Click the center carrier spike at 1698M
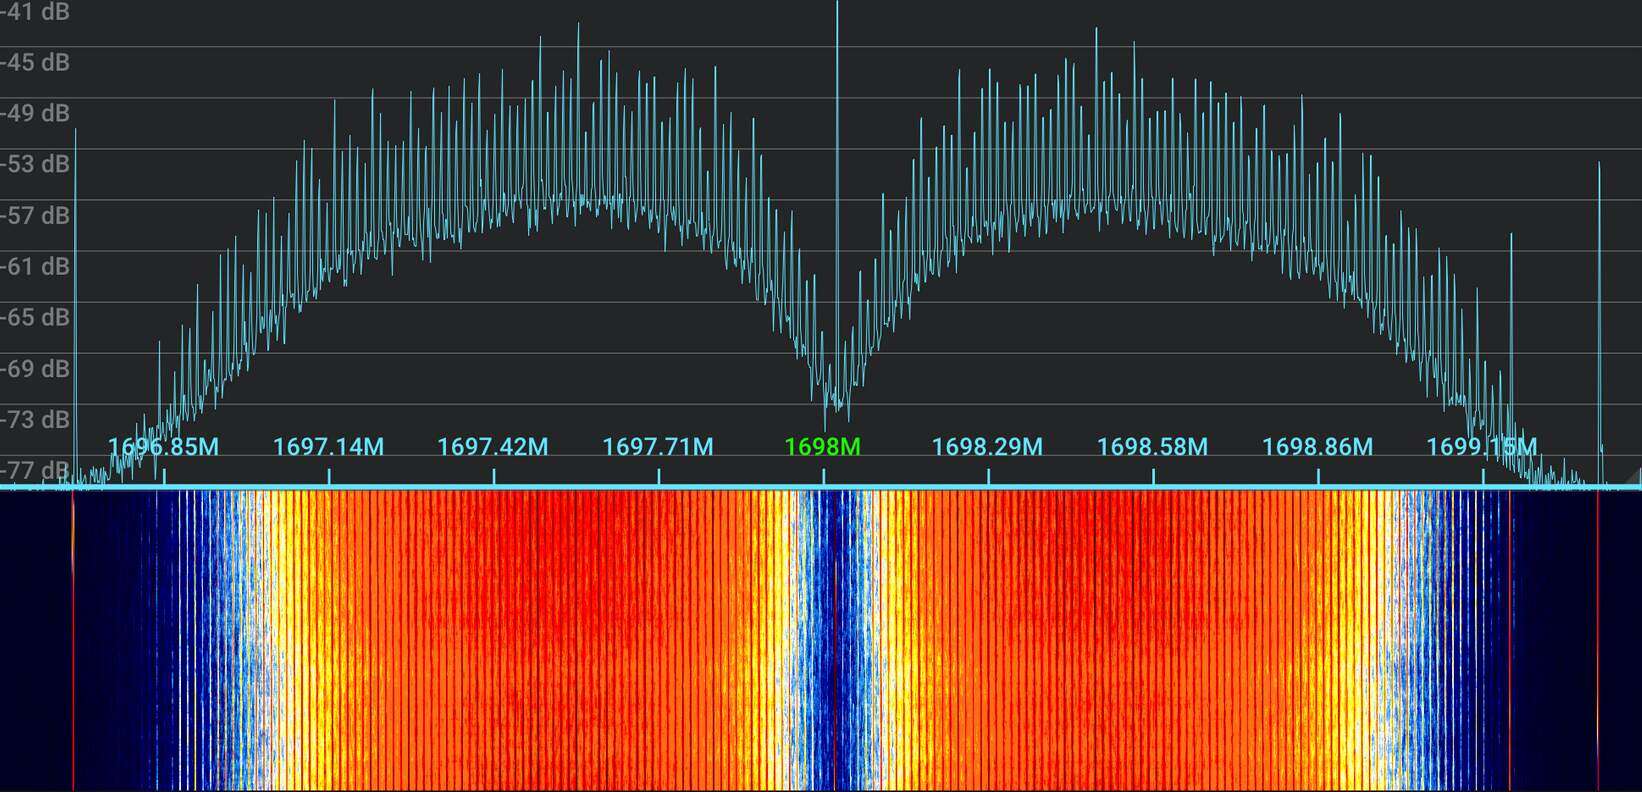 point(837,150)
